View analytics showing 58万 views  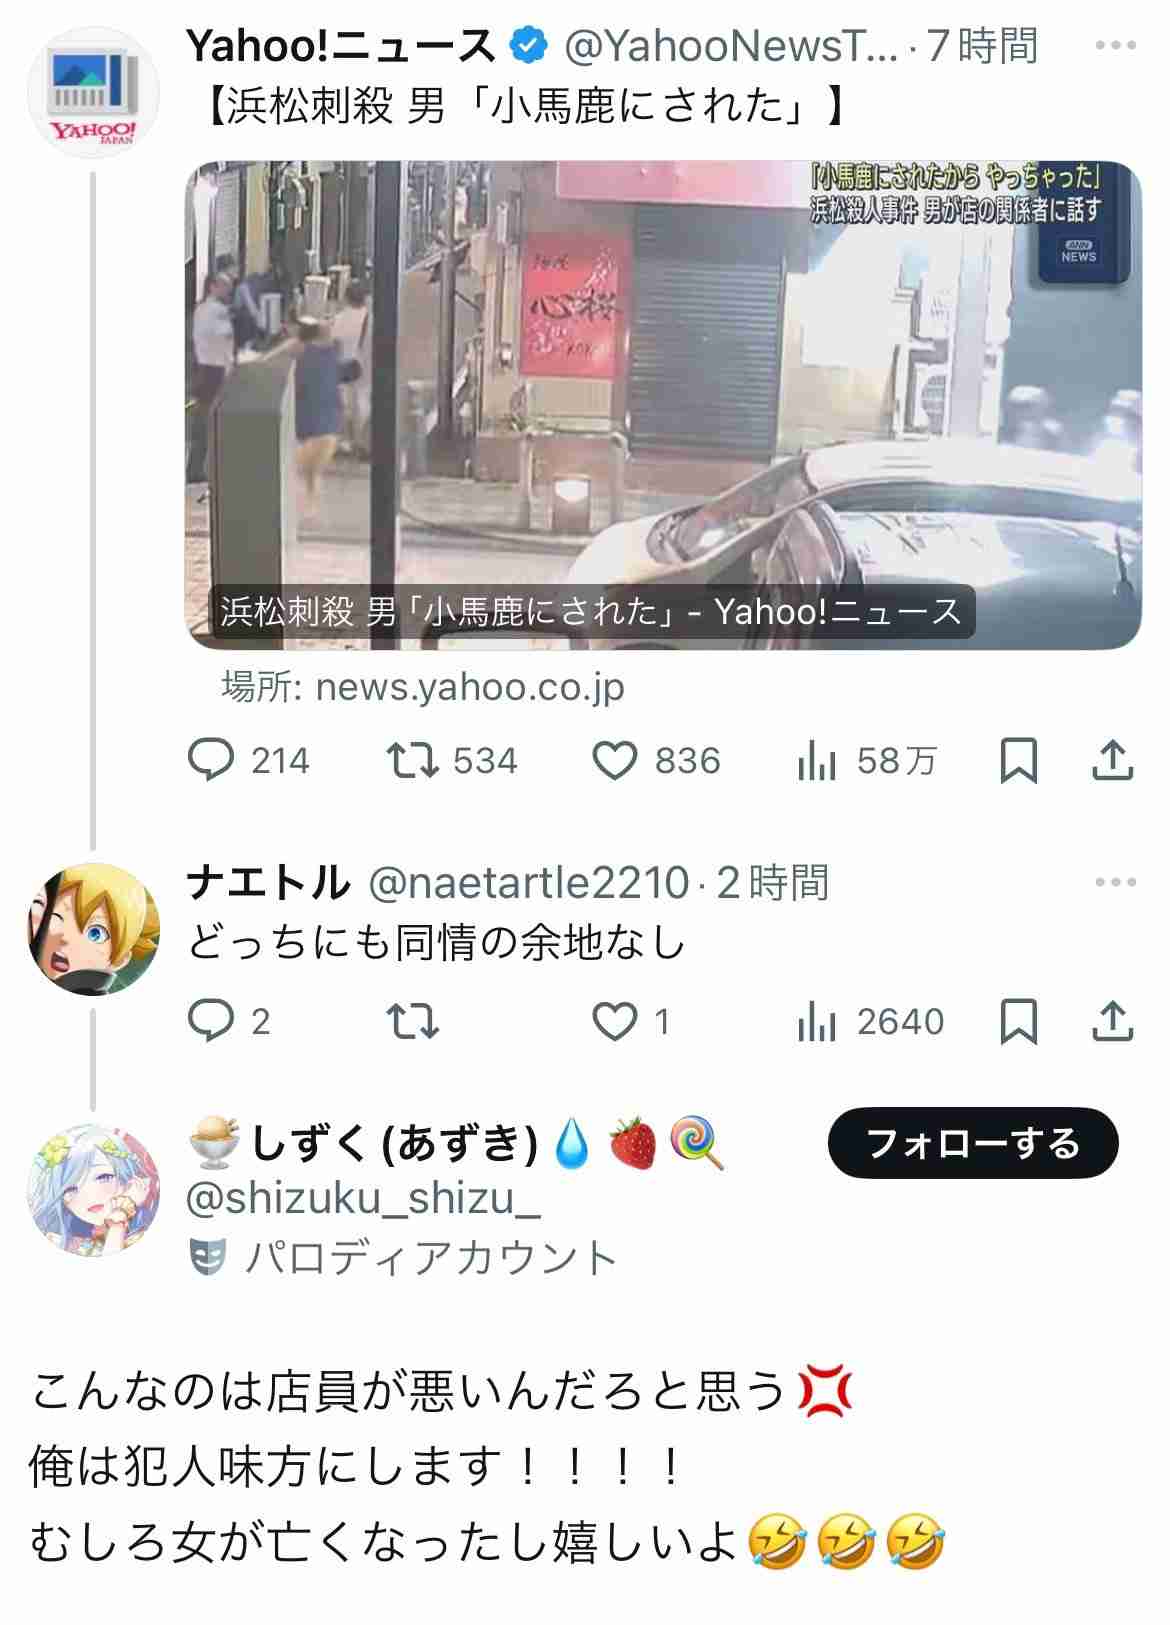point(867,762)
